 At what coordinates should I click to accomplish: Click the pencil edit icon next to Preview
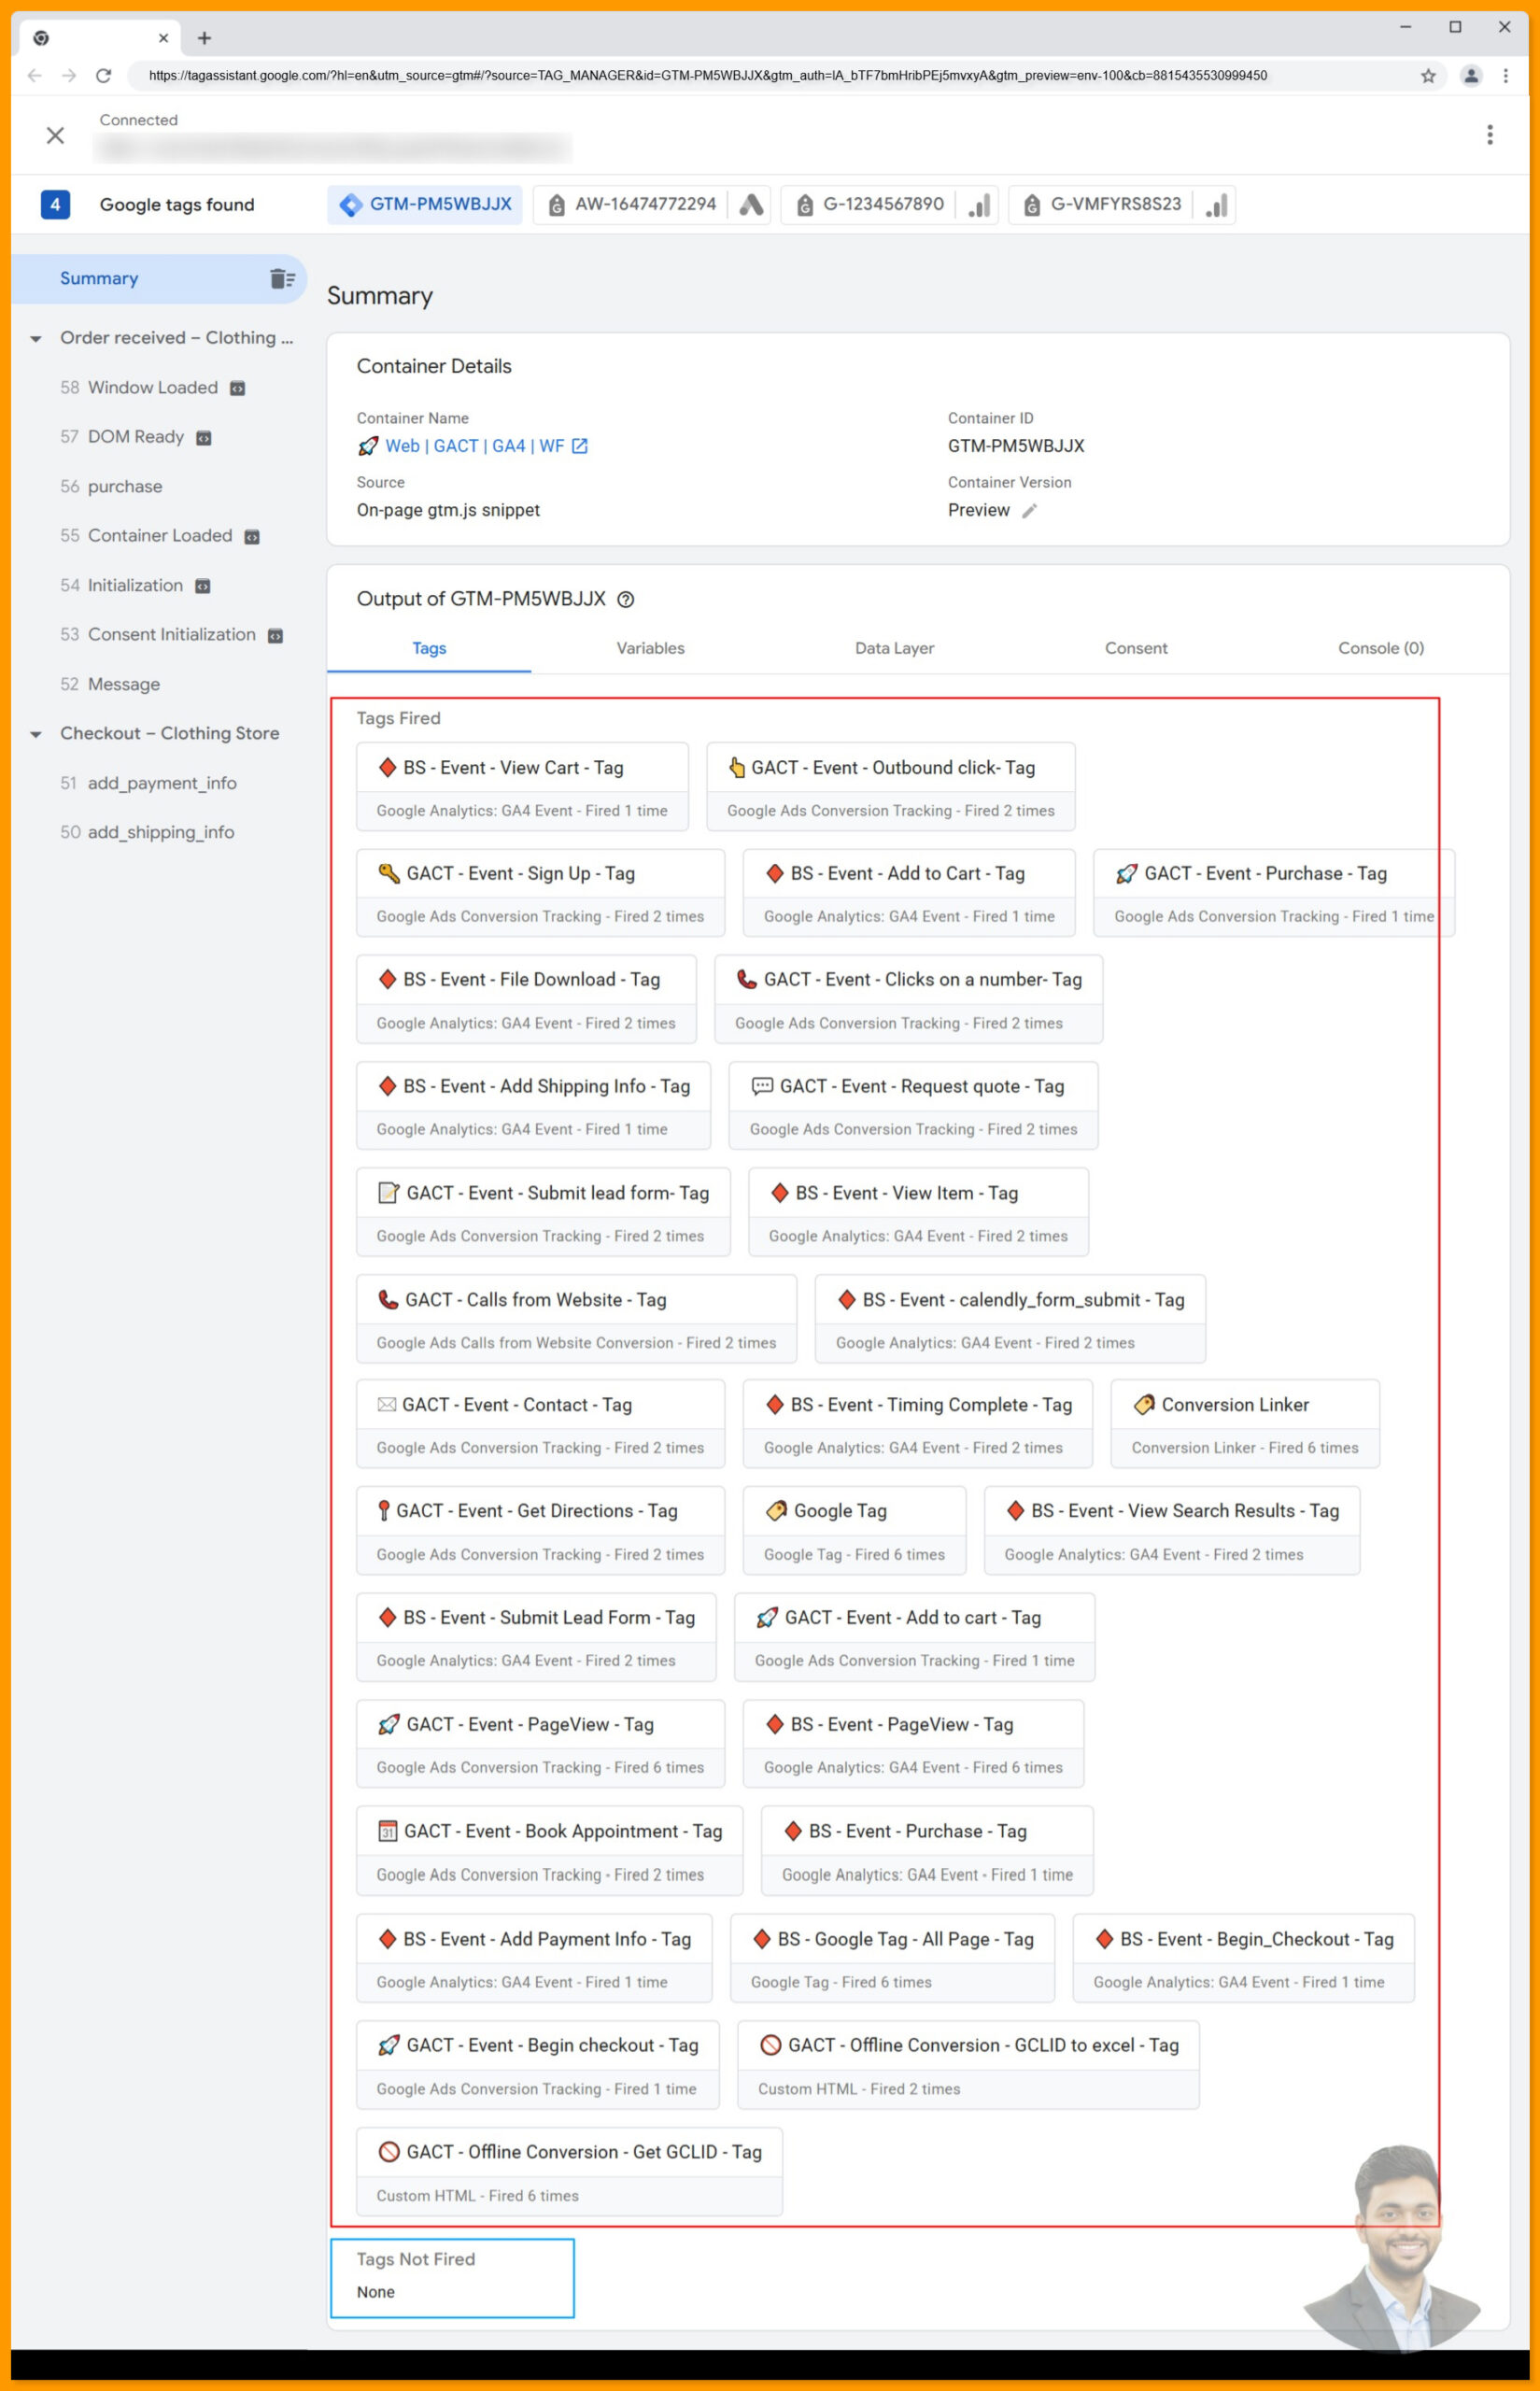click(x=1031, y=510)
